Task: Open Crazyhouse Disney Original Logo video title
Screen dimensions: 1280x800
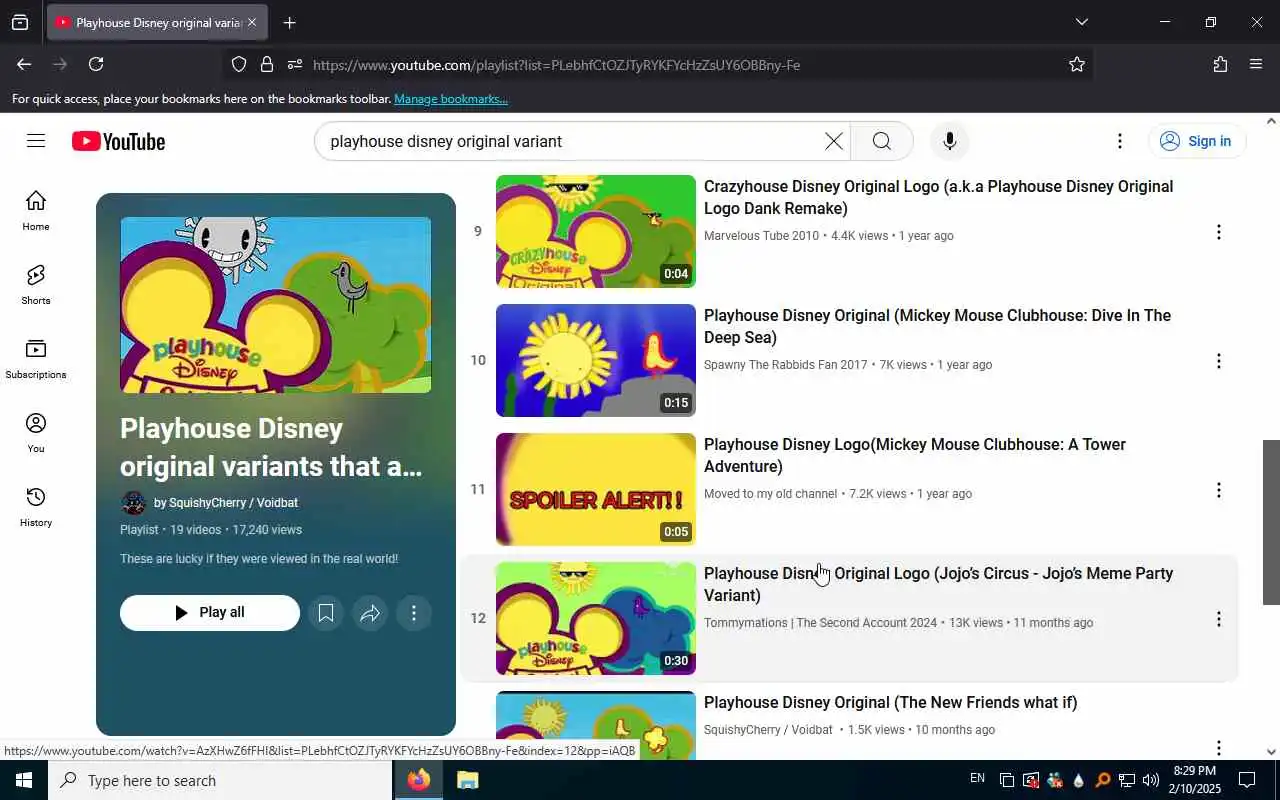Action: pos(938,197)
